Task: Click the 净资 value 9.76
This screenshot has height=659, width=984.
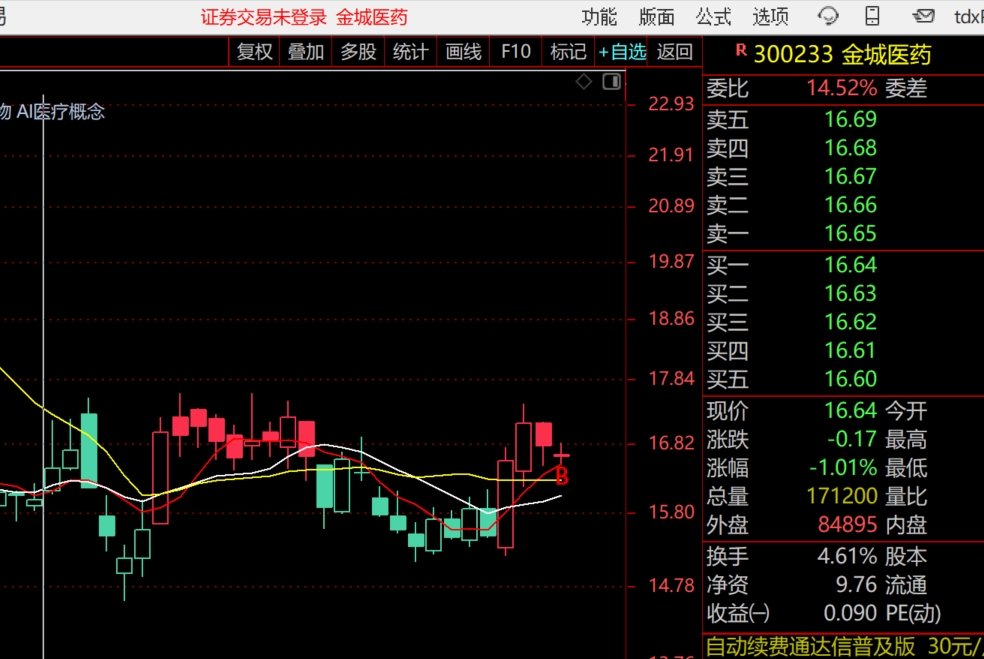Action: (856, 585)
